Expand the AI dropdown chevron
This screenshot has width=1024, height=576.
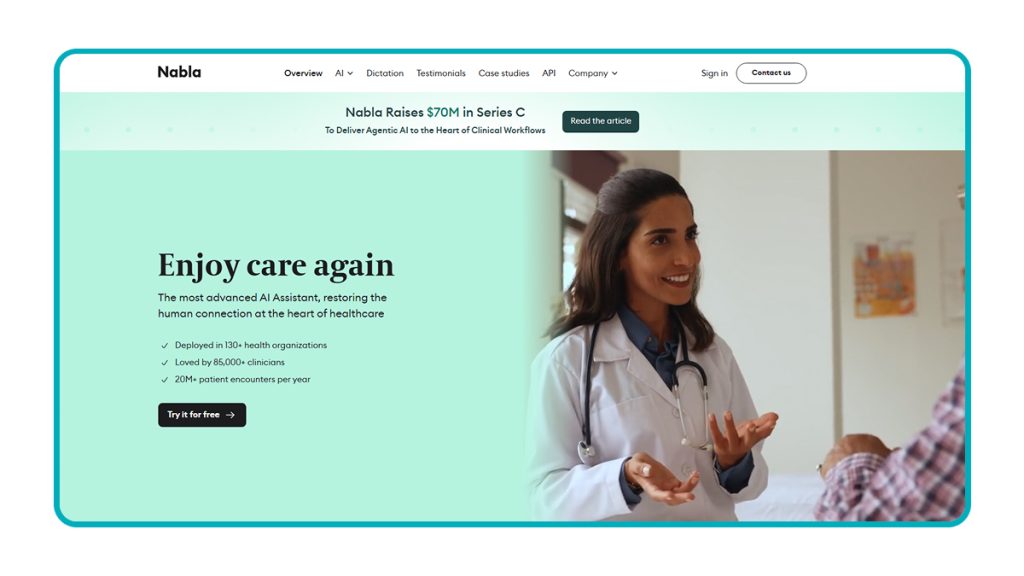[350, 73]
